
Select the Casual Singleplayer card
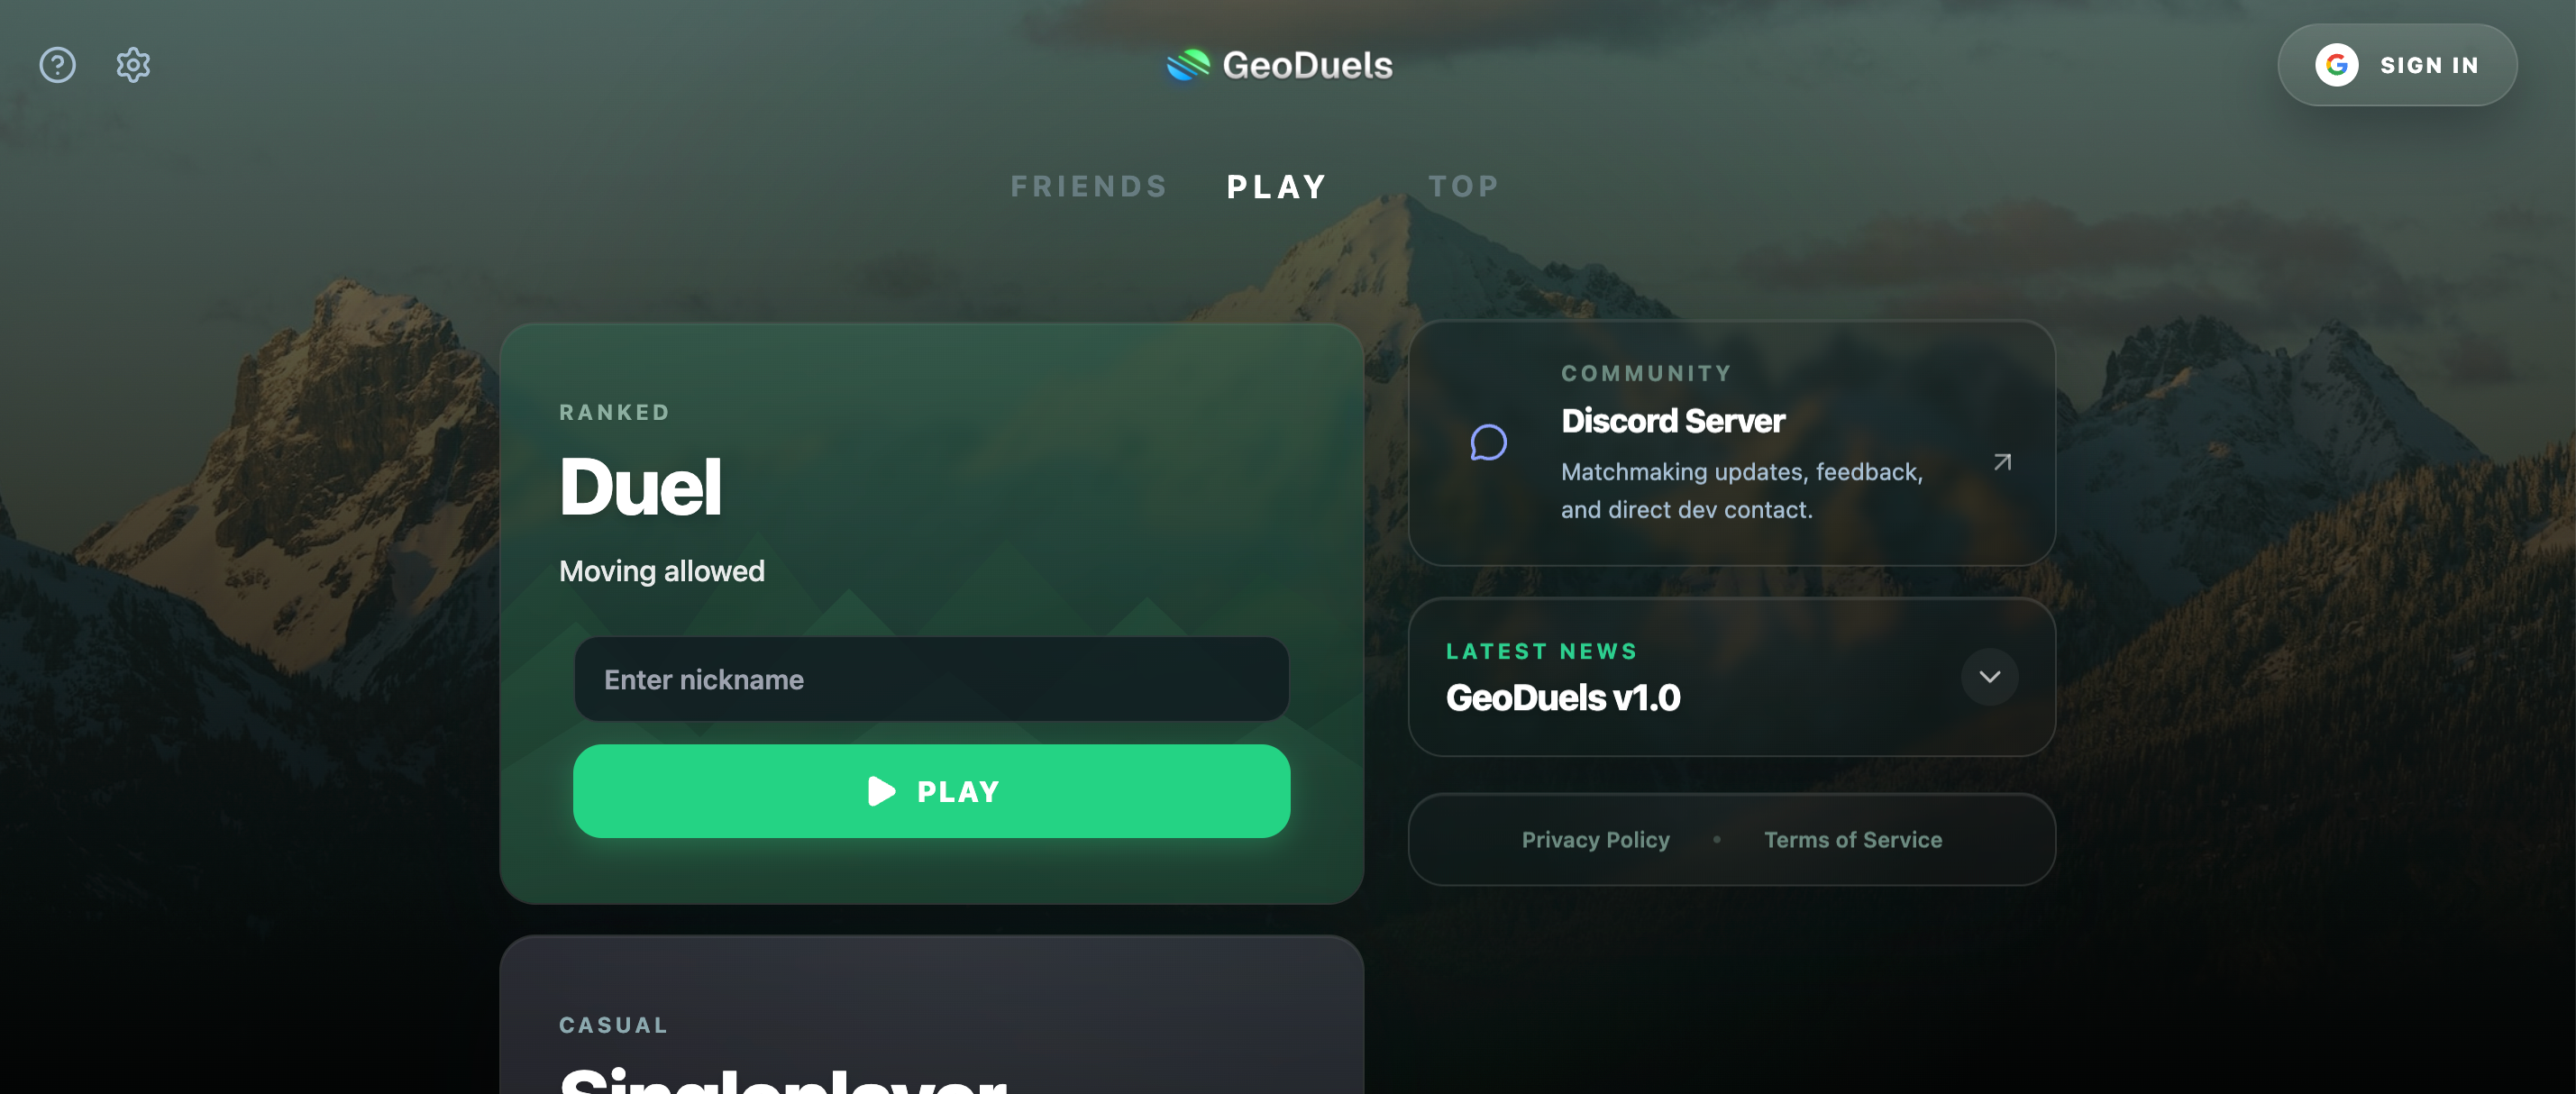[x=931, y=1015]
